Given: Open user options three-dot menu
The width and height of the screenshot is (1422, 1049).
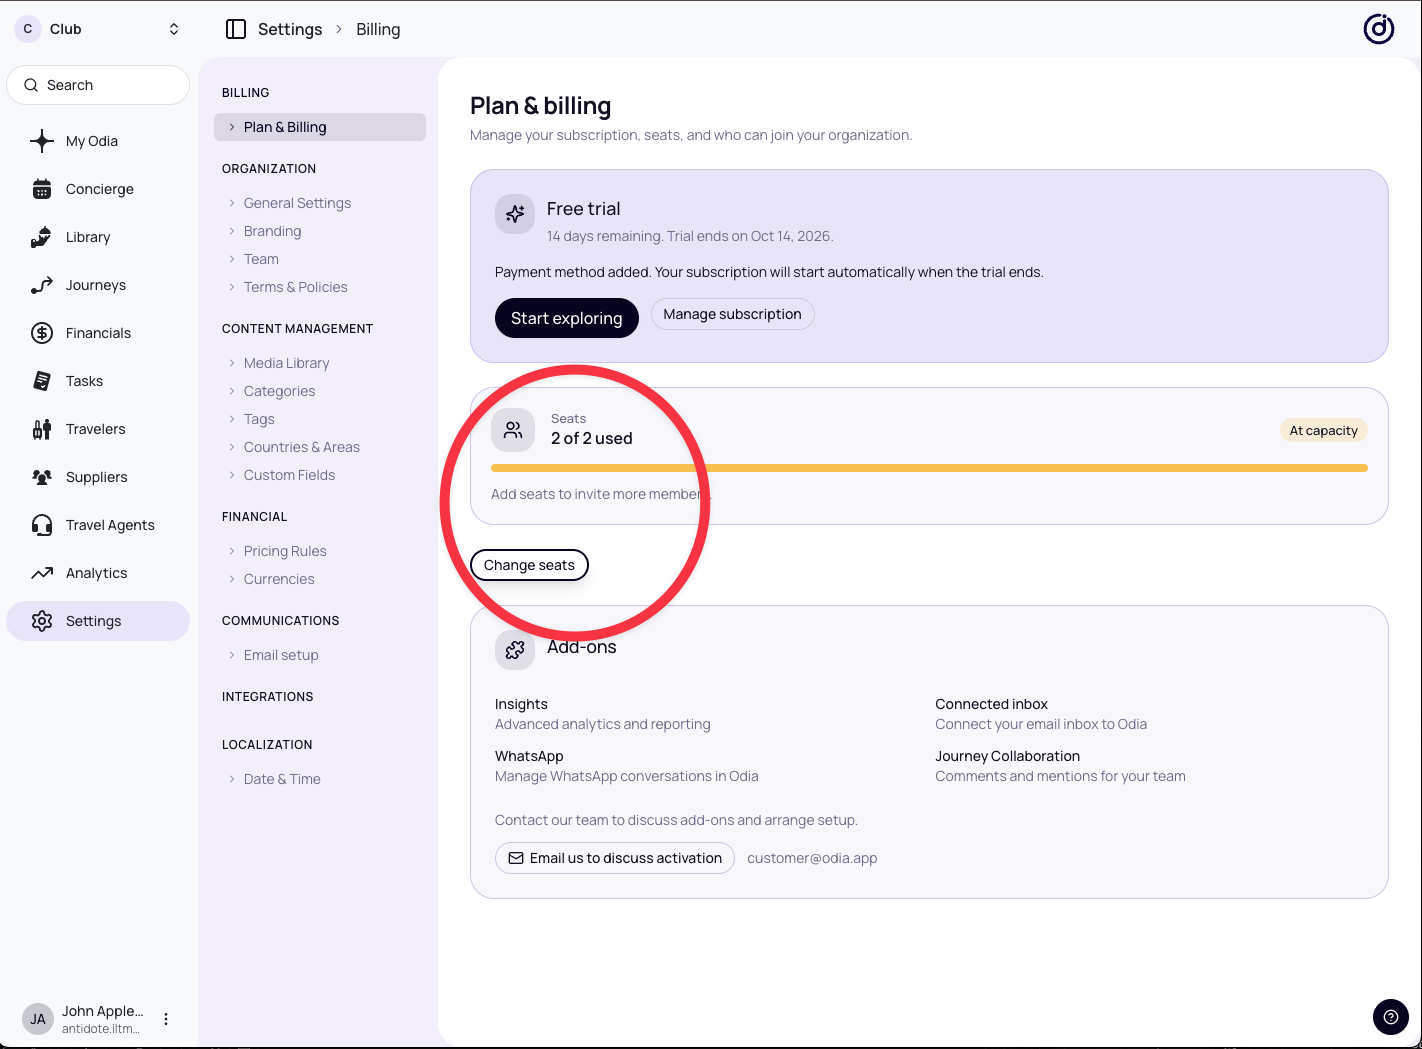Looking at the screenshot, I should tap(166, 1019).
